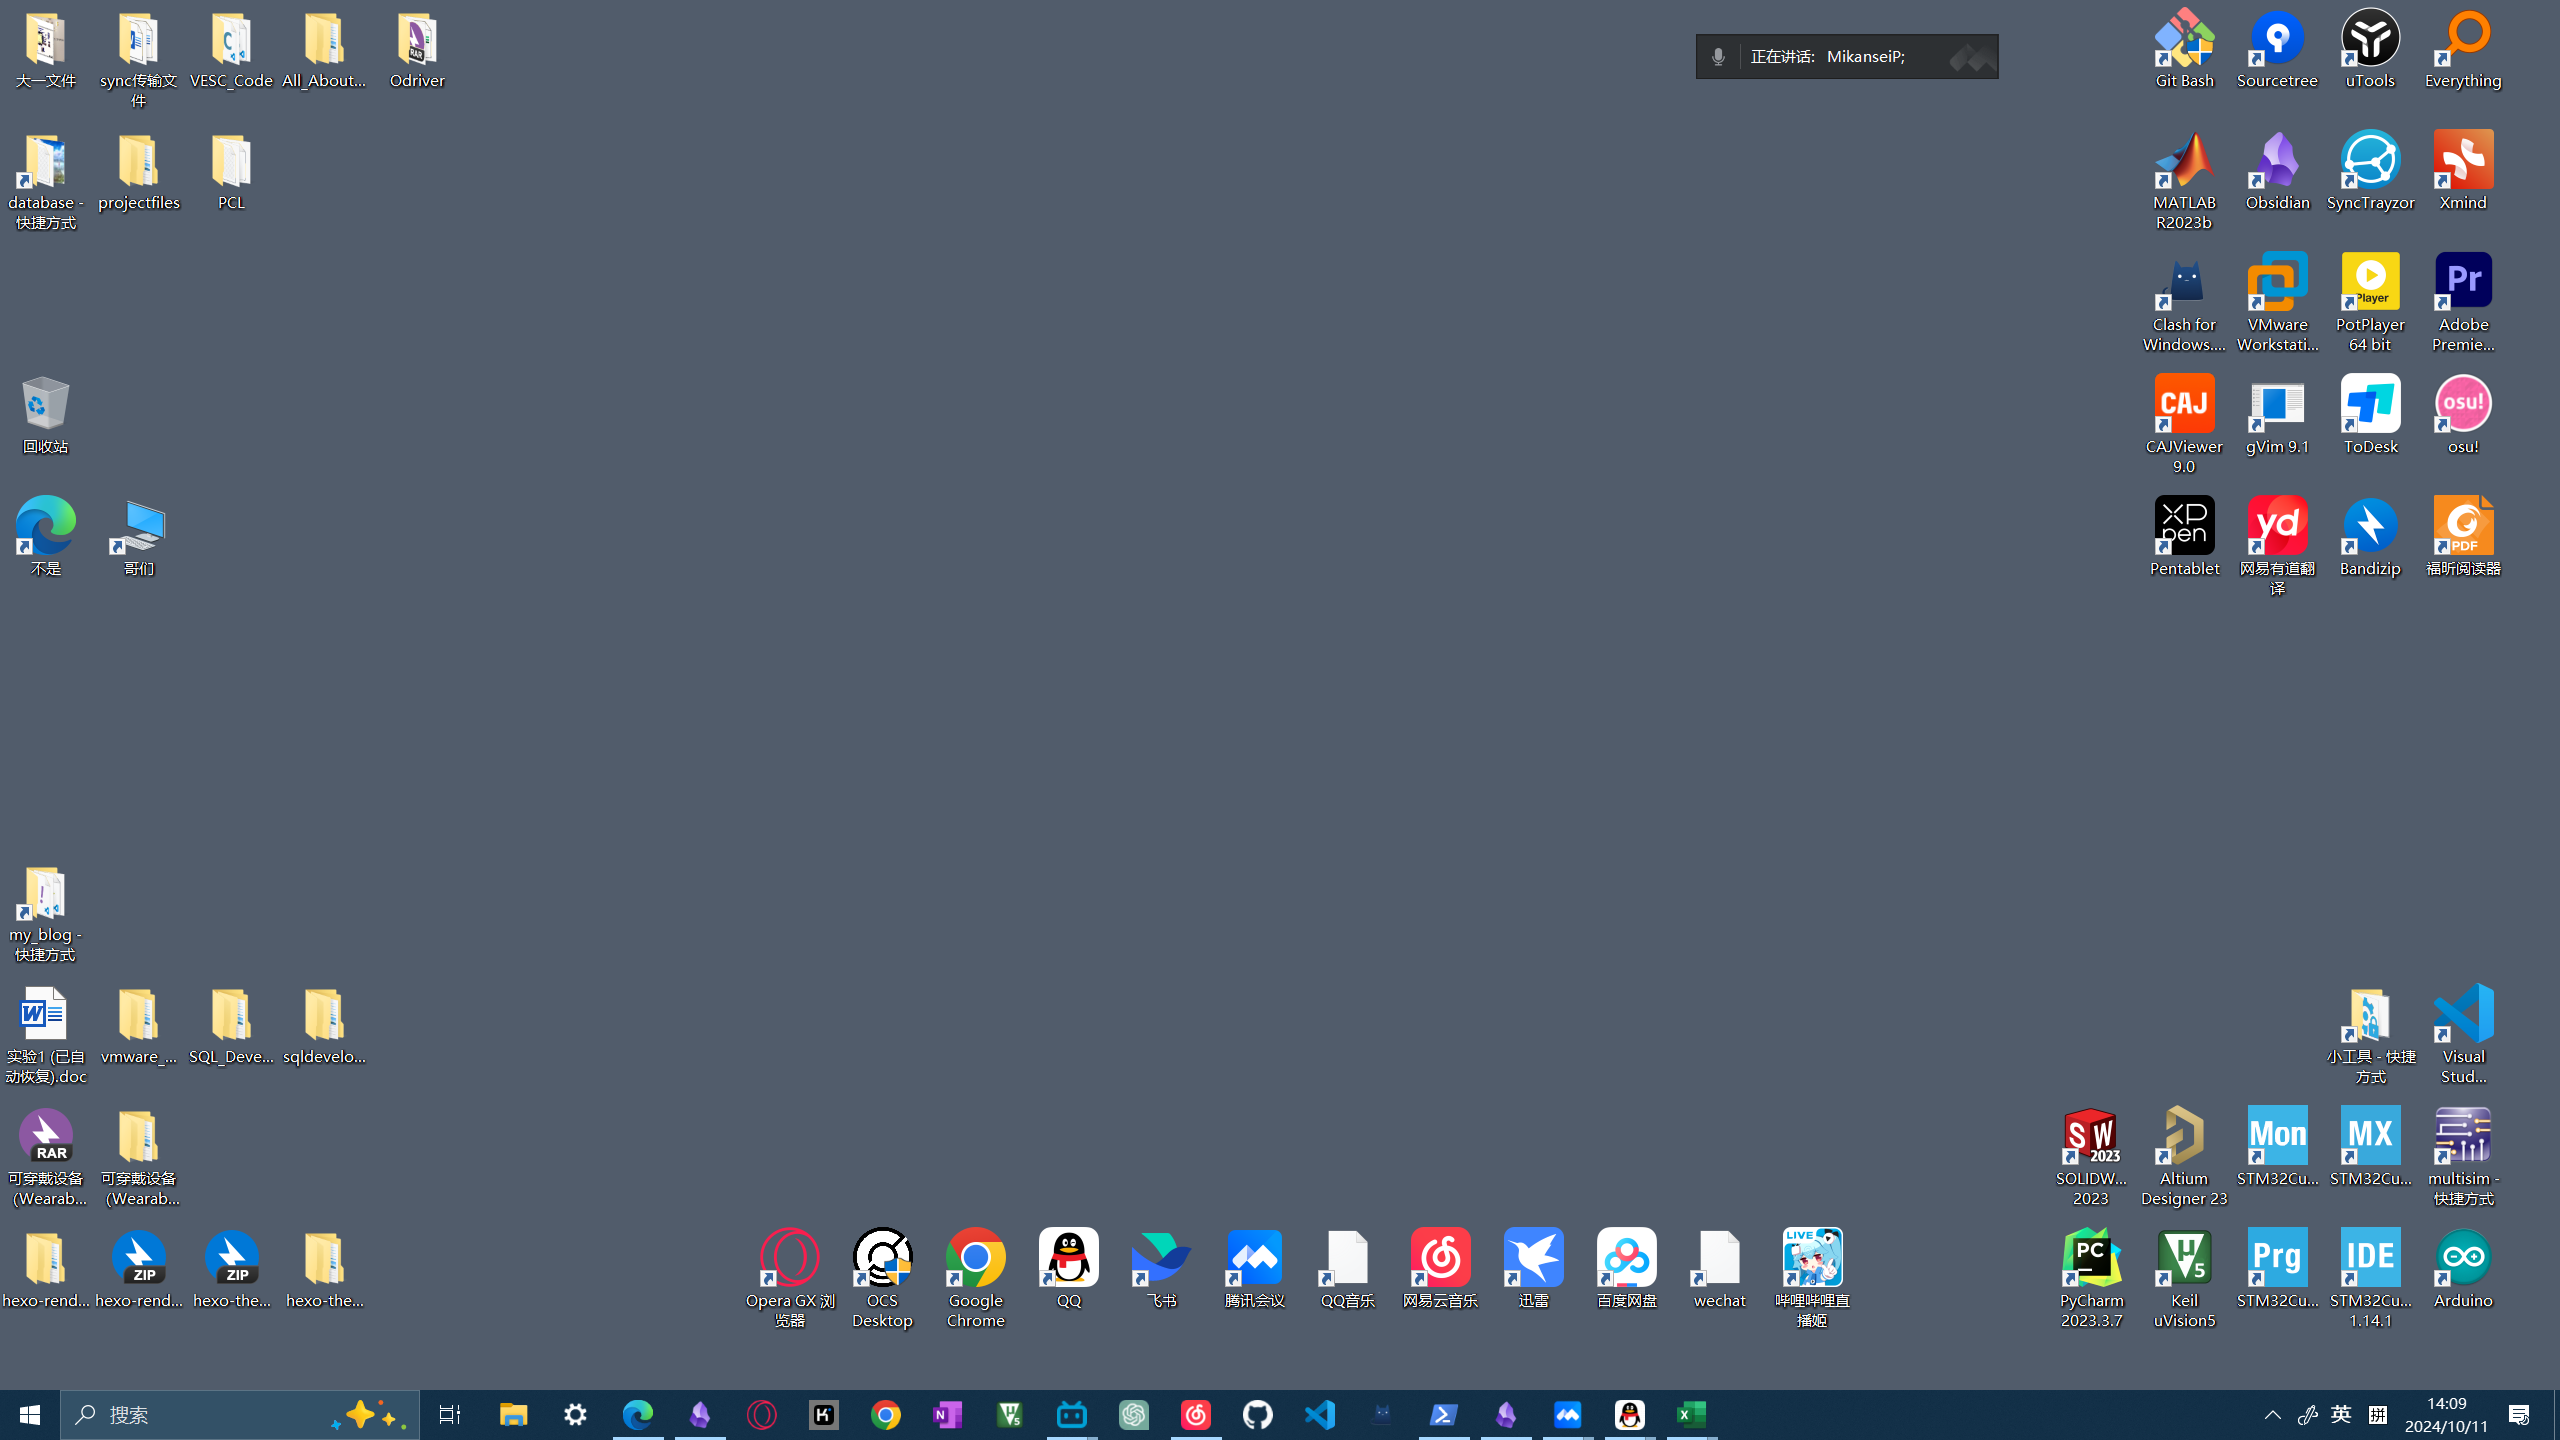Open the 迅雷 desktop shortcut

(1533, 1269)
